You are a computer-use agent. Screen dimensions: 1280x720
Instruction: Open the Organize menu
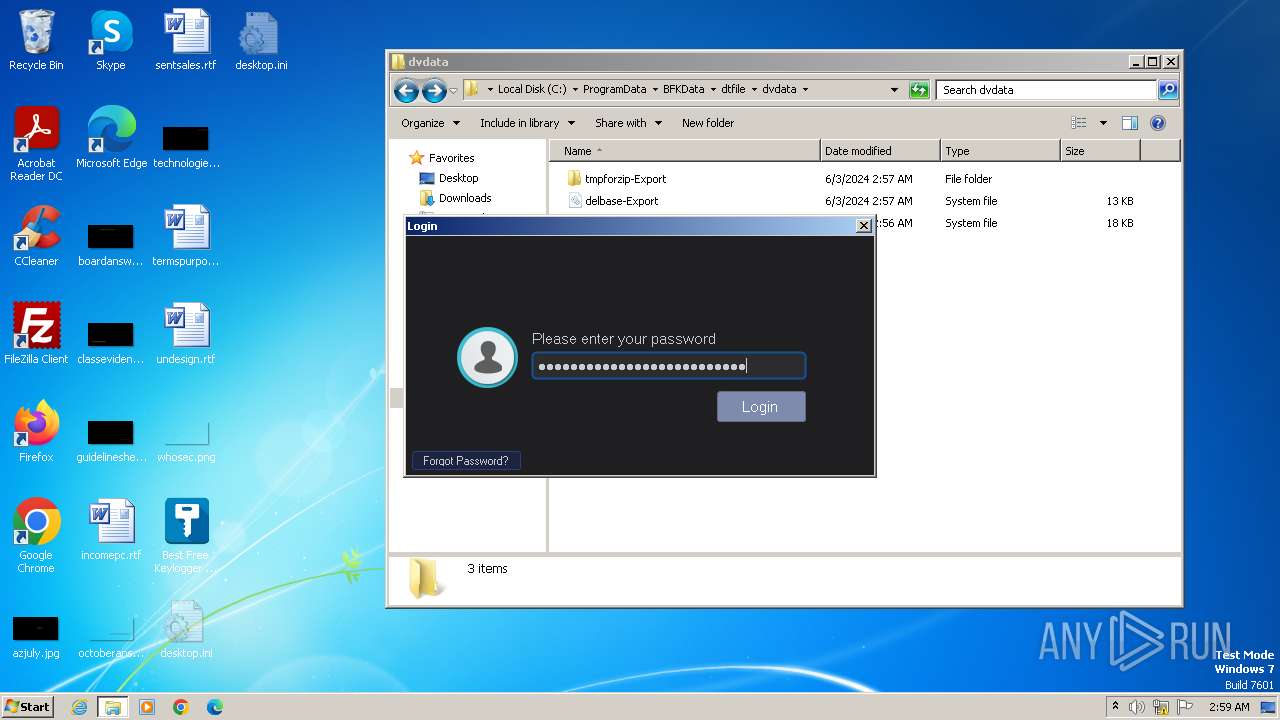pyautogui.click(x=430, y=123)
